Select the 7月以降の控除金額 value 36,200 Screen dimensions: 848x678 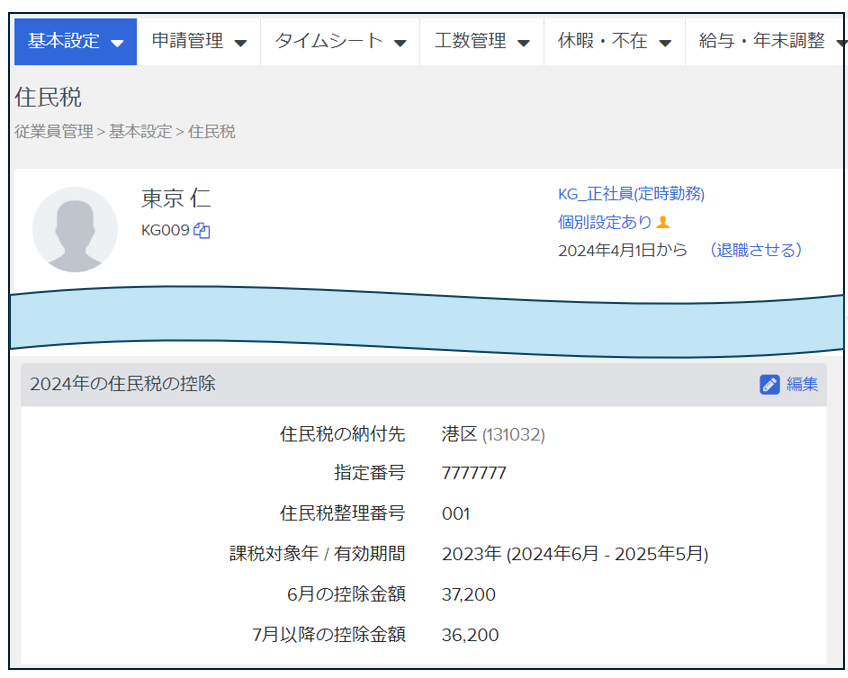tap(470, 635)
